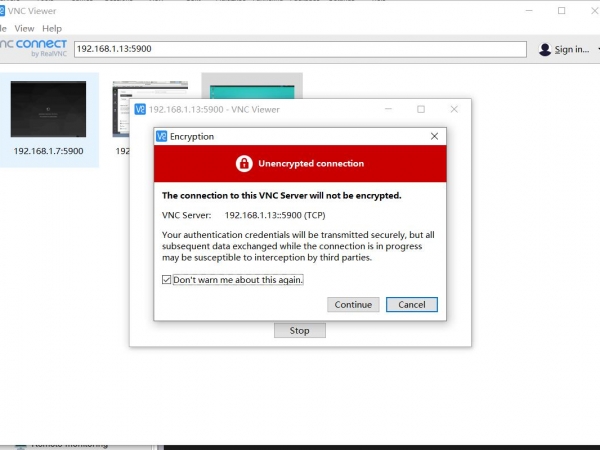Maximize the 192.168.1.13:5900 connection window
Screen dimensions: 600x450
click(x=421, y=109)
